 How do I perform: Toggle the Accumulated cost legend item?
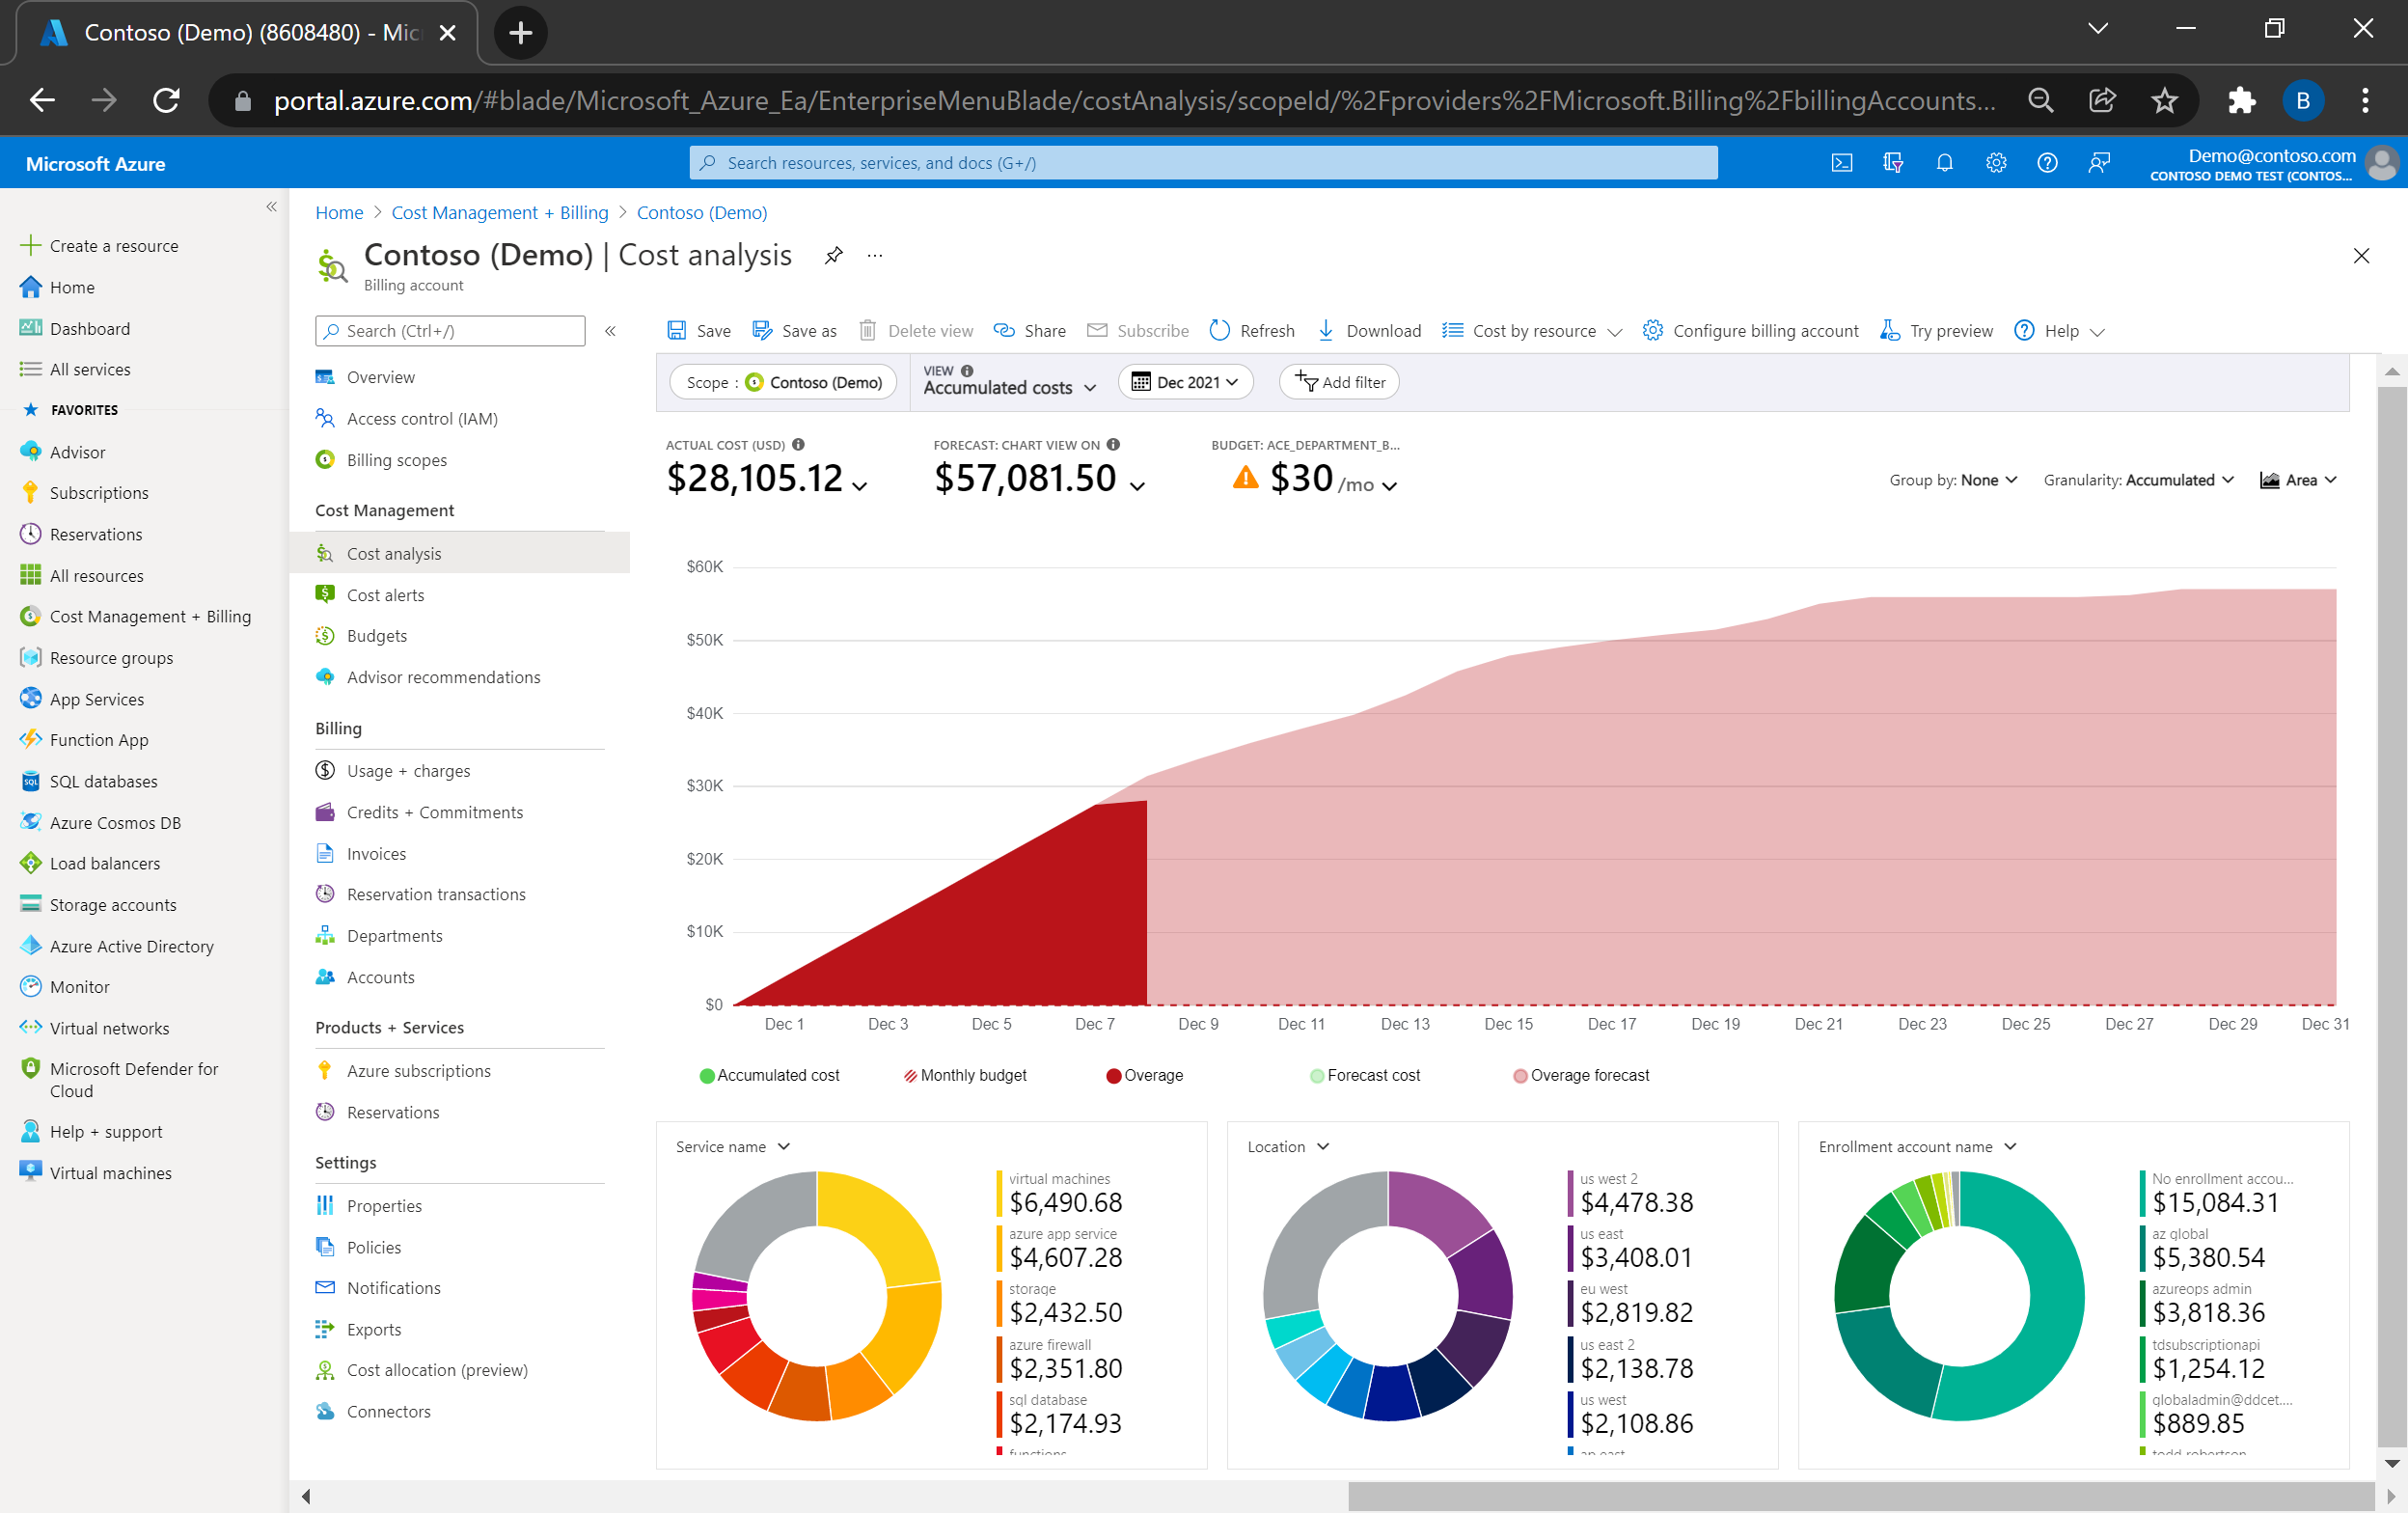769,1075
